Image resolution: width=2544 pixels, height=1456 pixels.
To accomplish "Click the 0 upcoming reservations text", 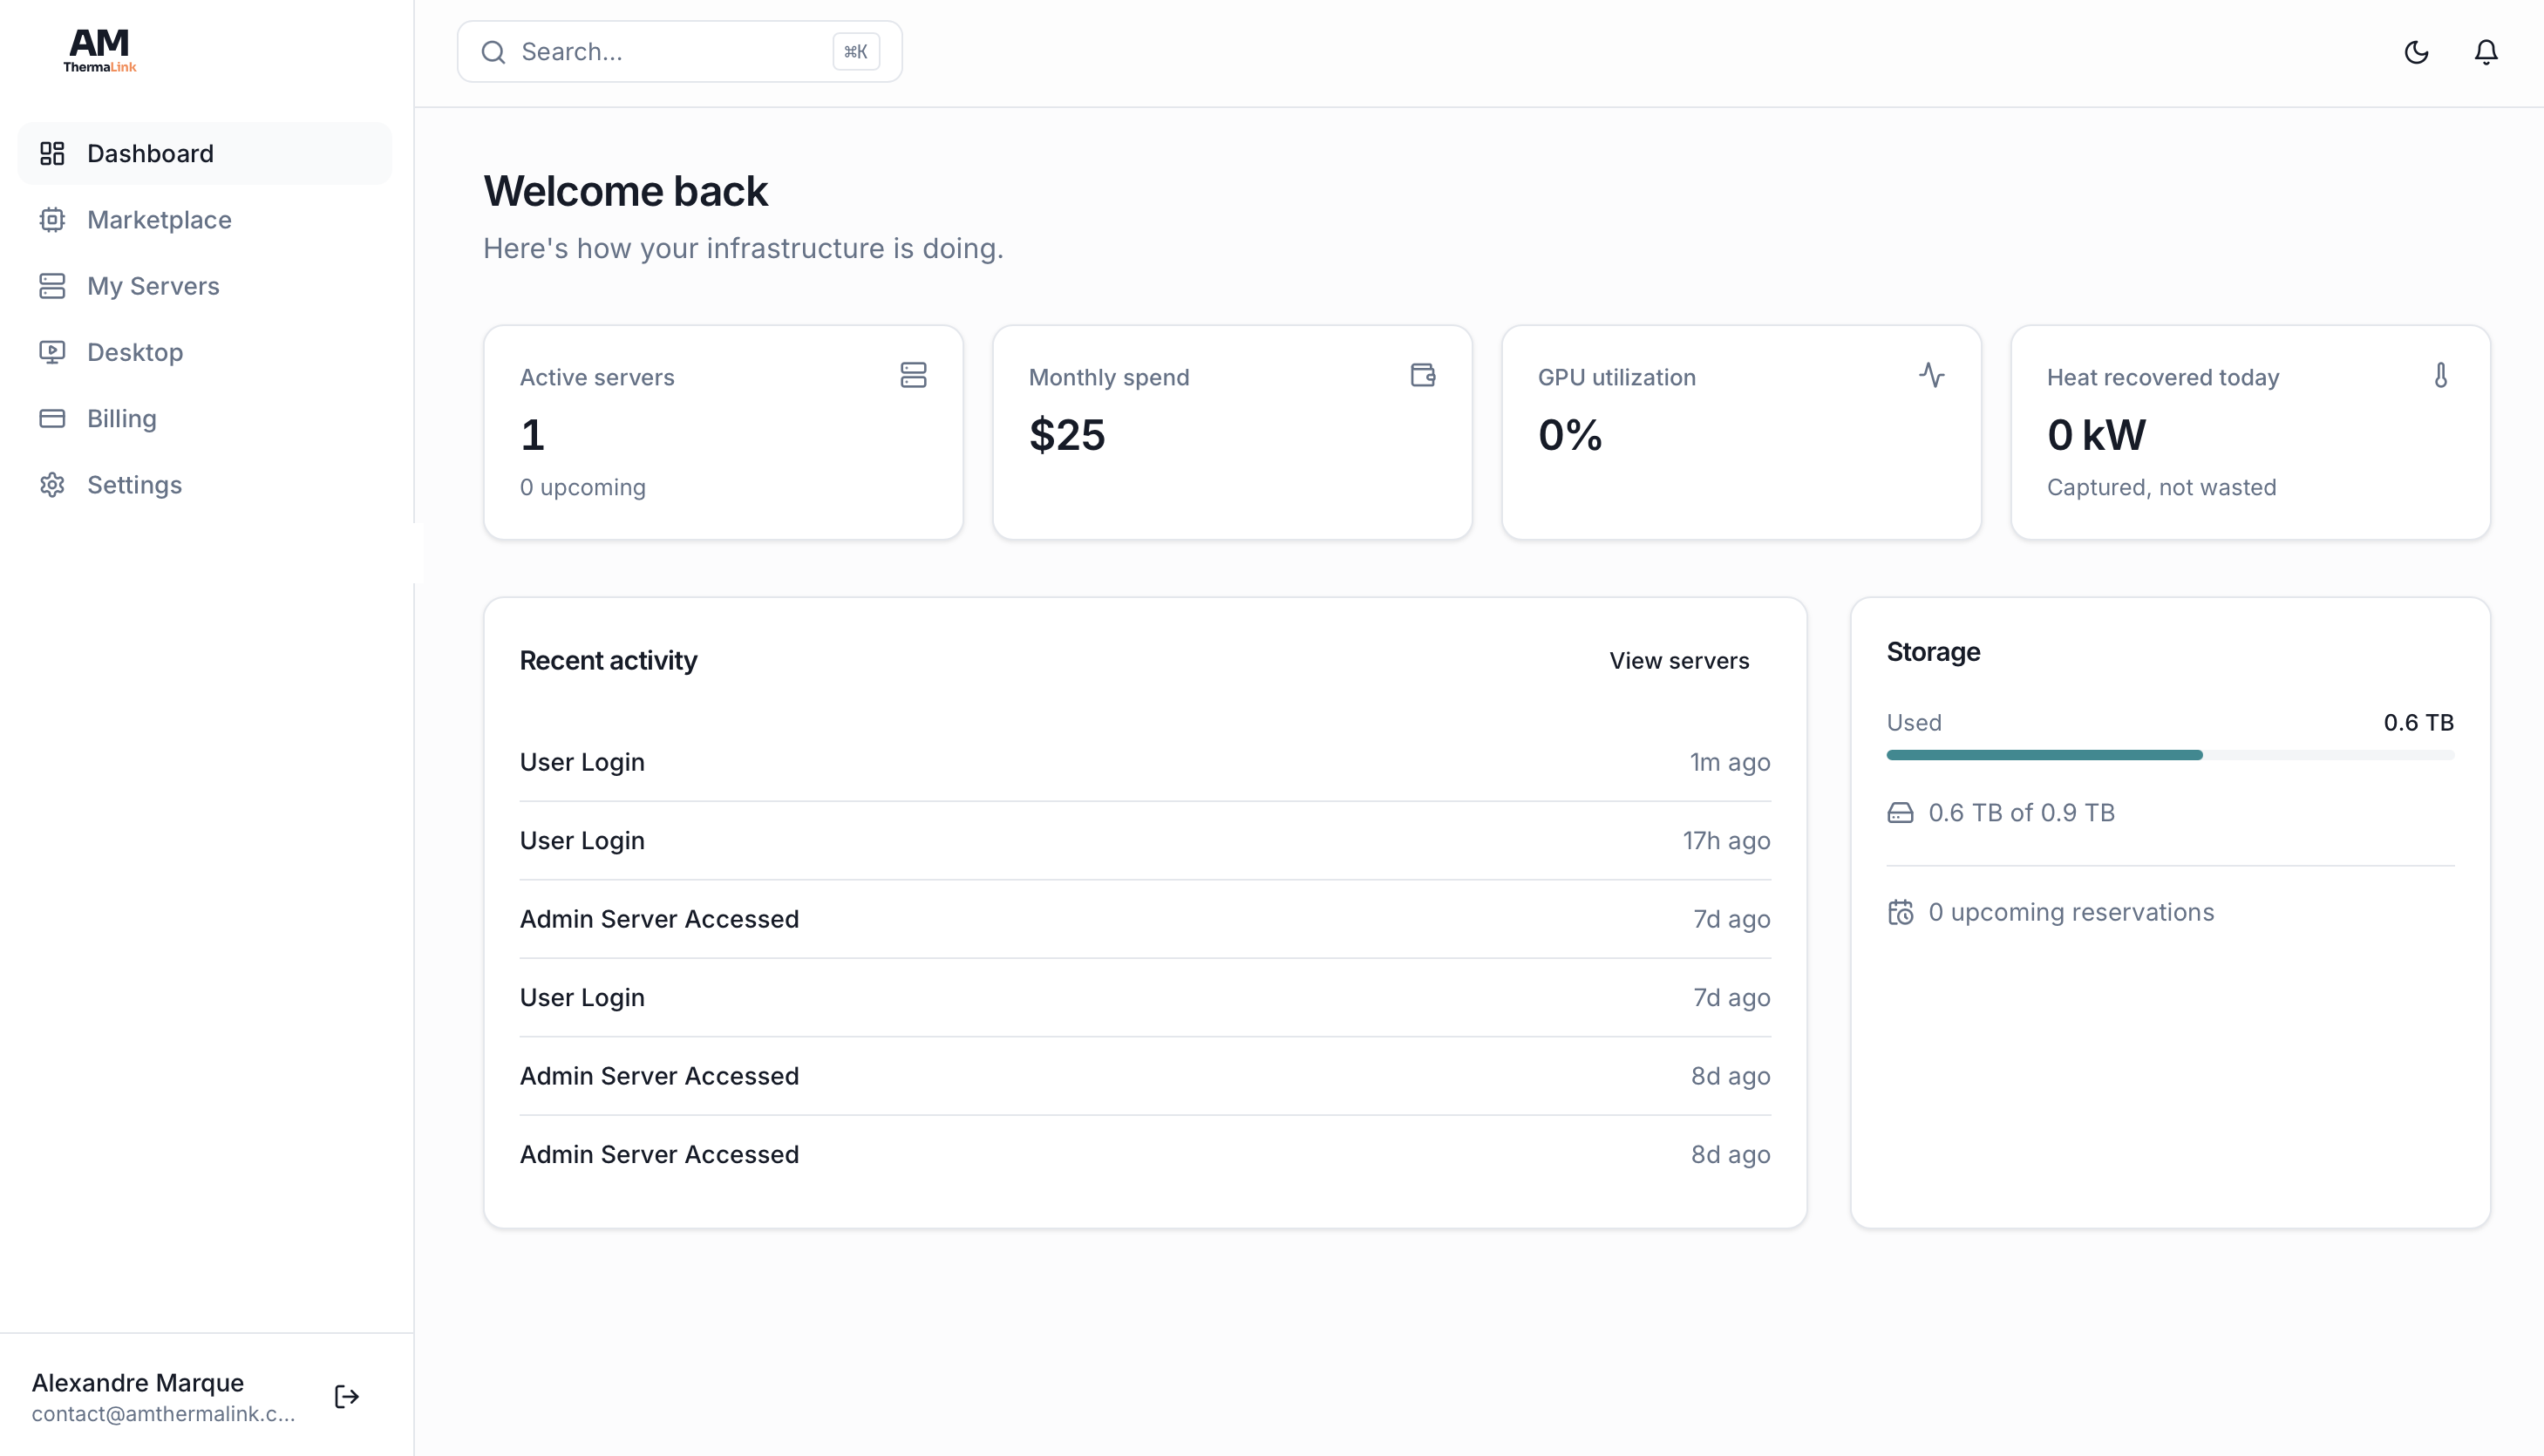I will click(x=2071, y=912).
